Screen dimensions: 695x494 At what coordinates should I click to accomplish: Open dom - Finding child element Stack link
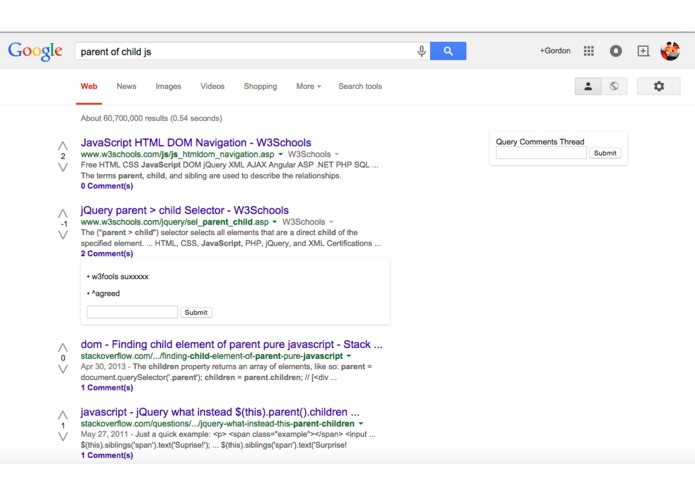tap(231, 344)
